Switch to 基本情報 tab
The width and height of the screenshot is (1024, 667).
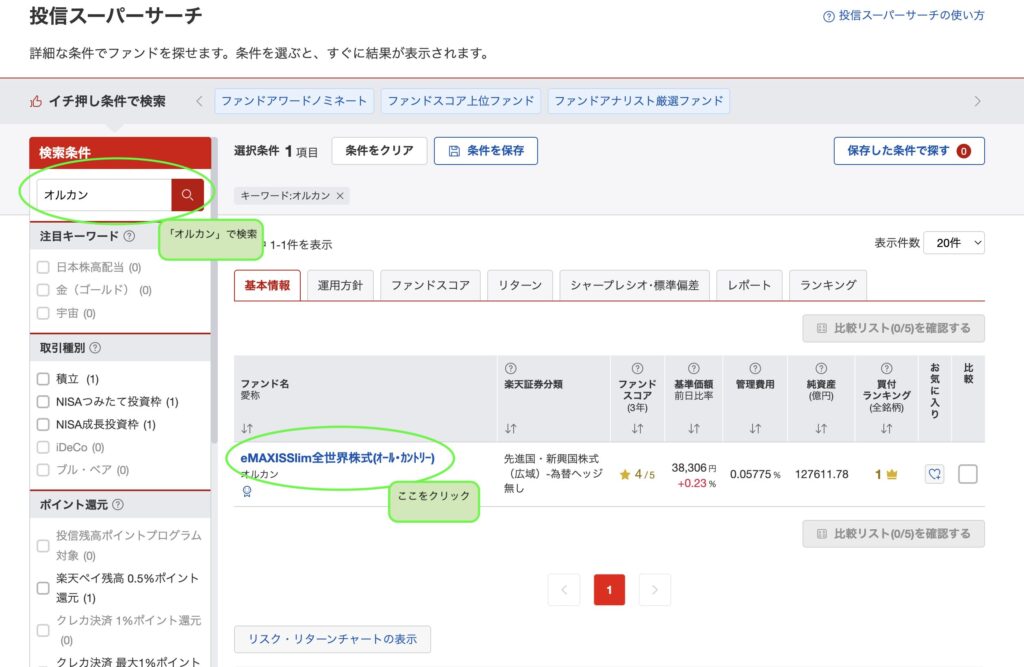(x=267, y=285)
